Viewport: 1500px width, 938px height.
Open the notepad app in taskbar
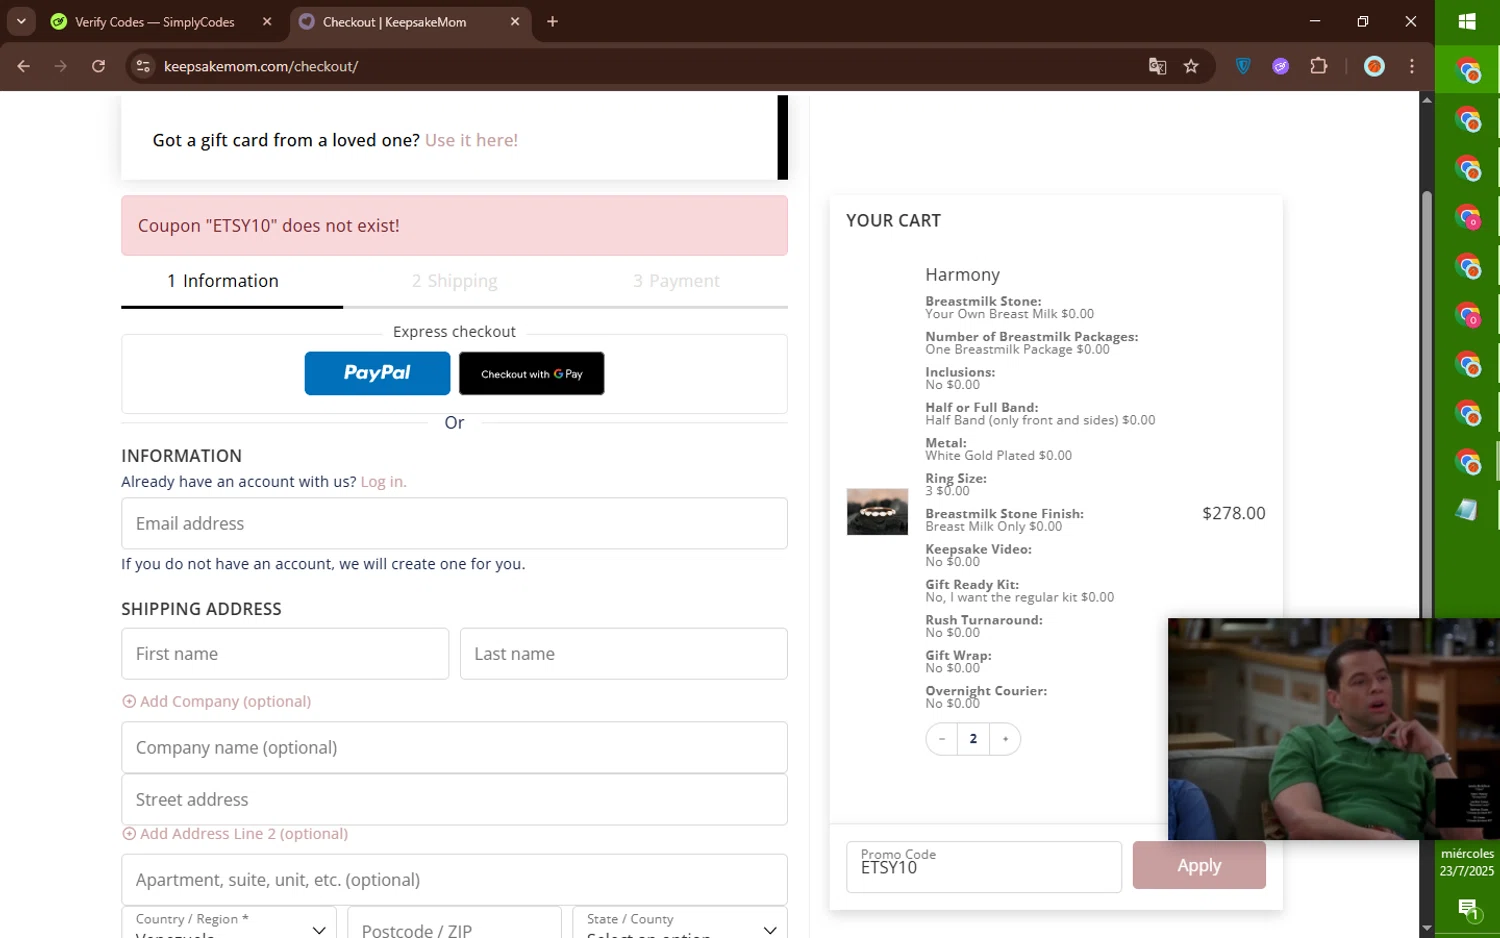point(1467,510)
